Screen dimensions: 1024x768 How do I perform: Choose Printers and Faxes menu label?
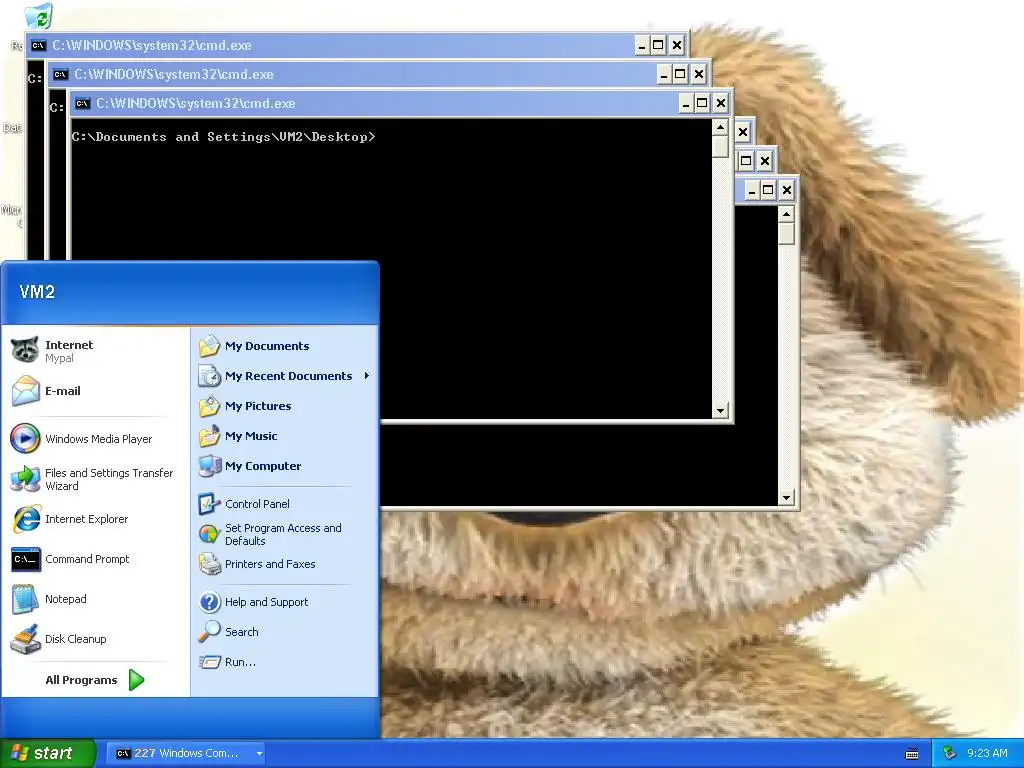(270, 564)
